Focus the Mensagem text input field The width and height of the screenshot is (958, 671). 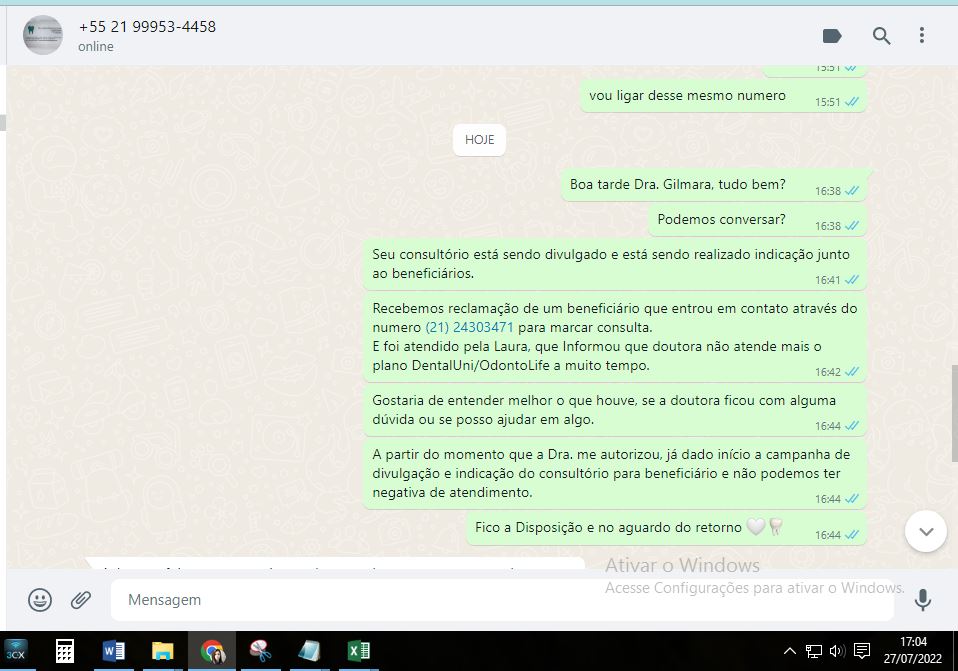pos(500,600)
